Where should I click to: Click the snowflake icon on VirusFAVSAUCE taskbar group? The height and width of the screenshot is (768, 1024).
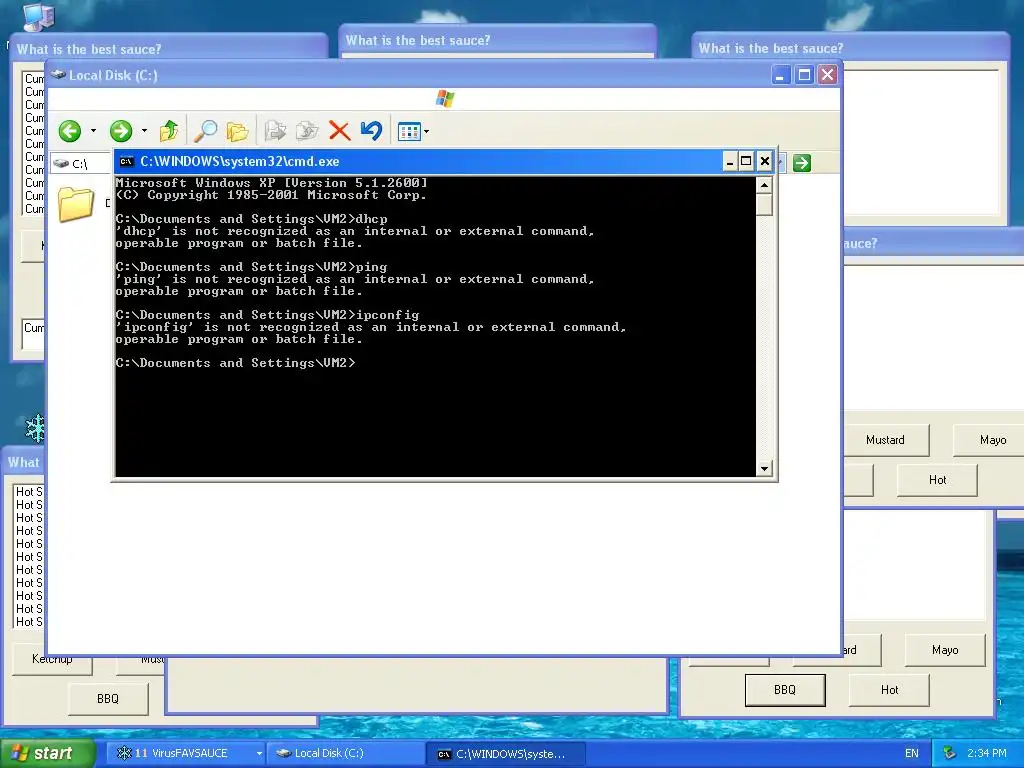tap(123, 753)
